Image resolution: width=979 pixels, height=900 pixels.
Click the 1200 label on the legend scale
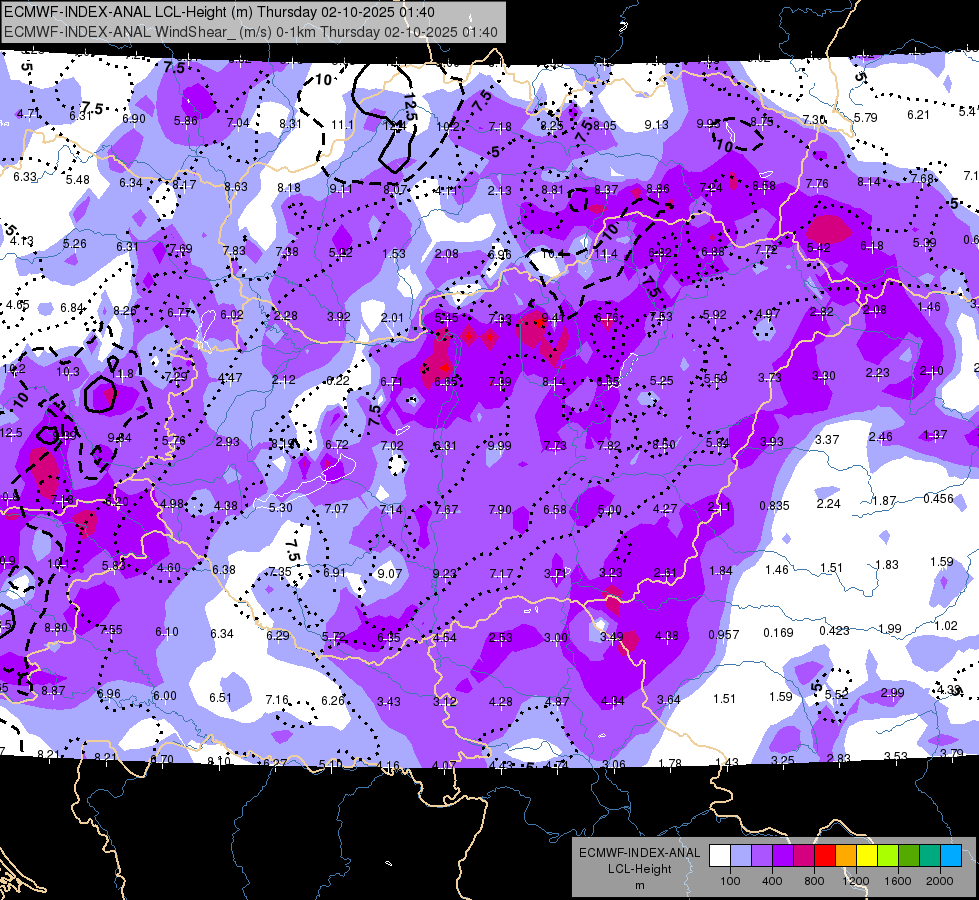855,881
